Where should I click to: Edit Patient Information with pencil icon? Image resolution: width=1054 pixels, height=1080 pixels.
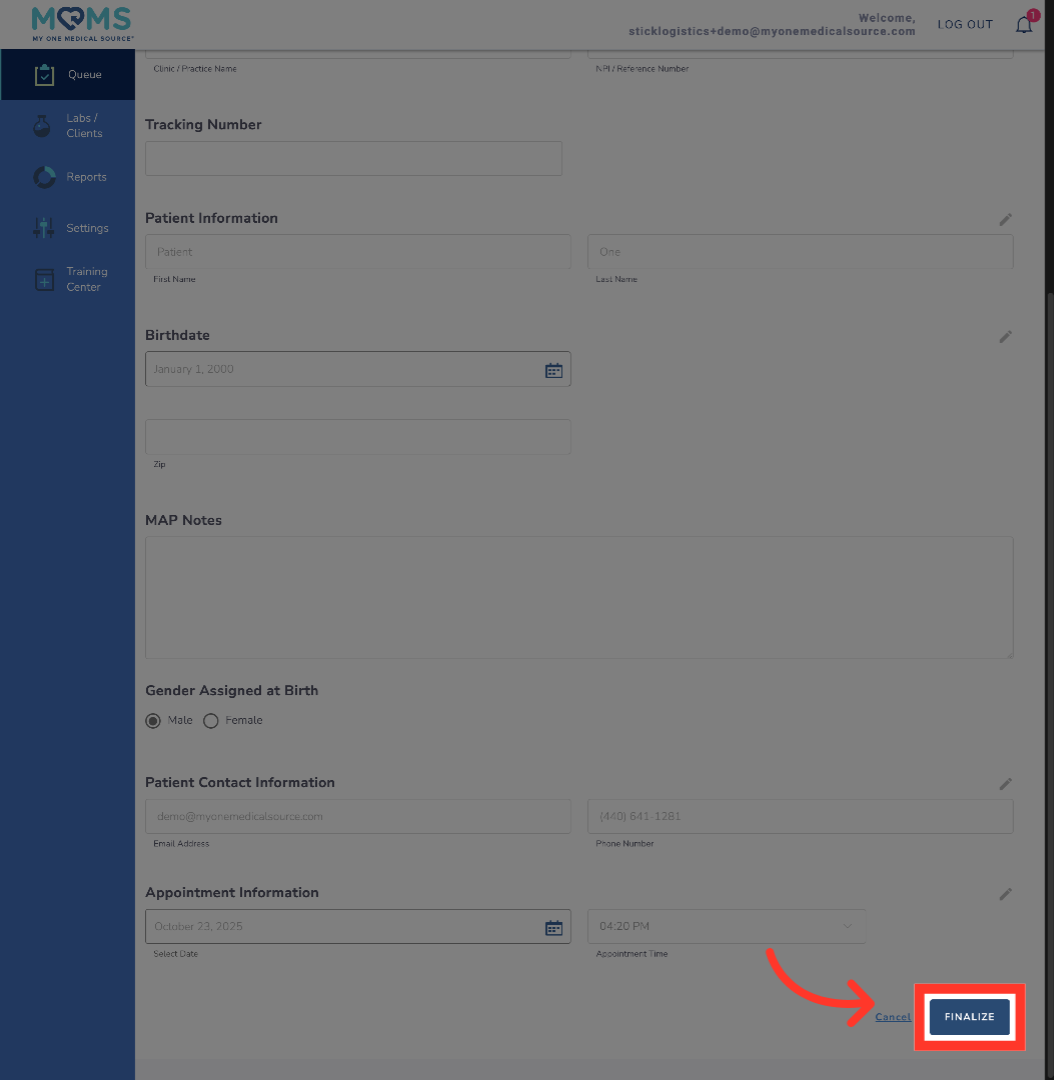pyautogui.click(x=1005, y=219)
